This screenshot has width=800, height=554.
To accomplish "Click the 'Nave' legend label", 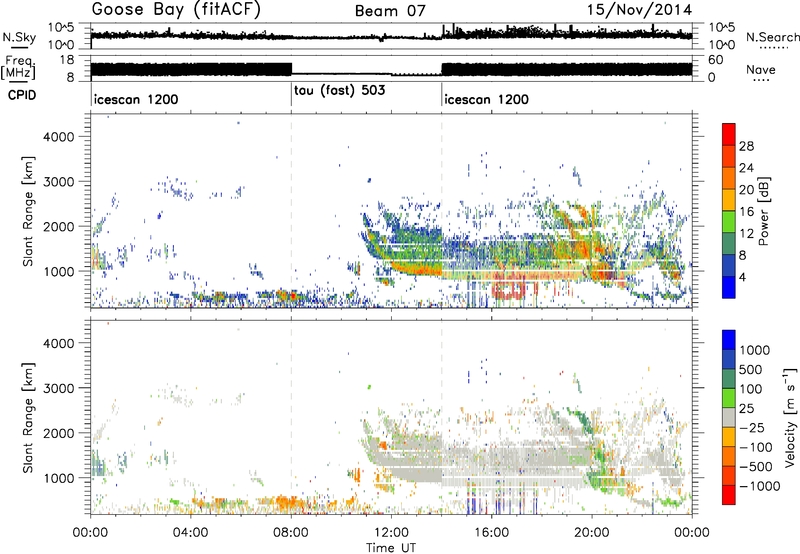I will (x=761, y=69).
